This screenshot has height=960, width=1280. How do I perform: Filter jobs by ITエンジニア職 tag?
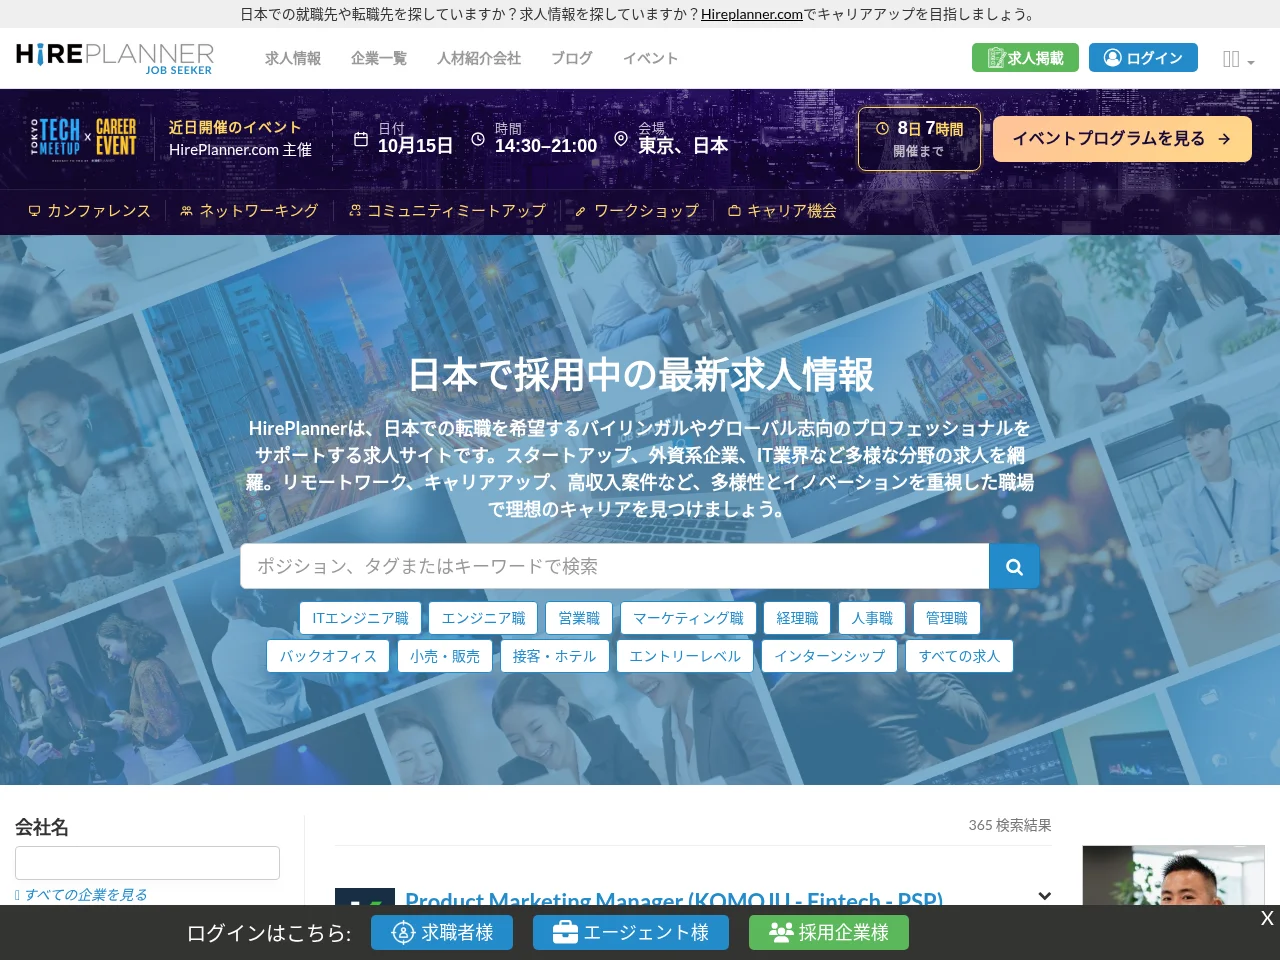click(x=360, y=618)
